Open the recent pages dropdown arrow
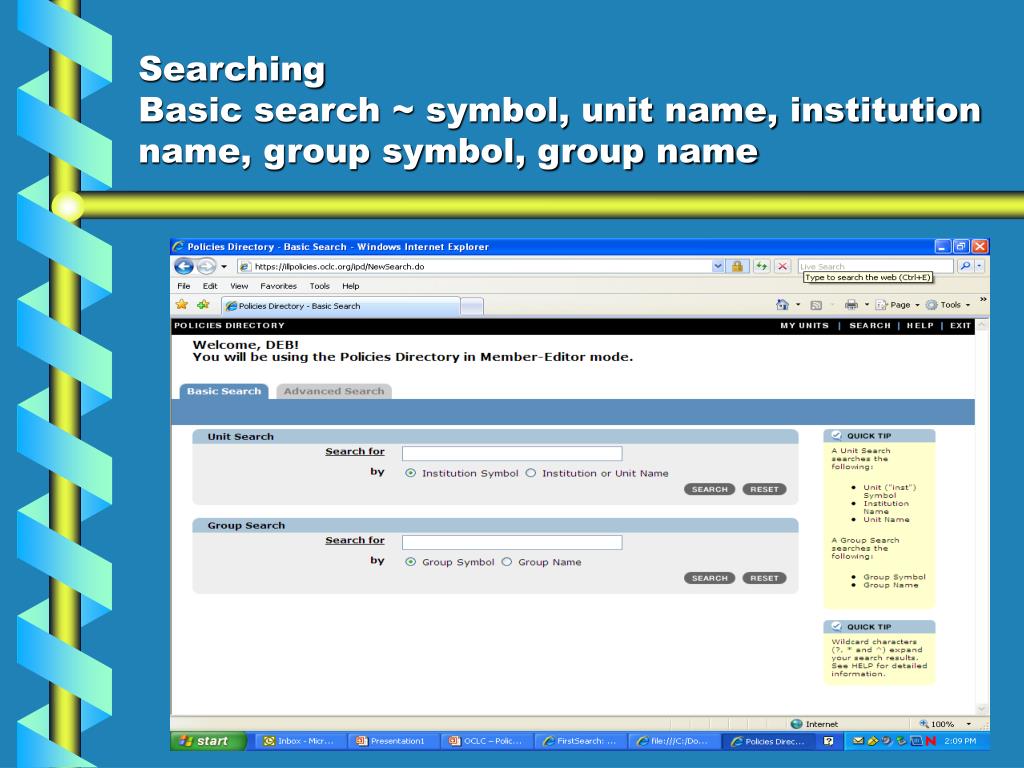Screen dimensions: 1024x768 [x=224, y=266]
